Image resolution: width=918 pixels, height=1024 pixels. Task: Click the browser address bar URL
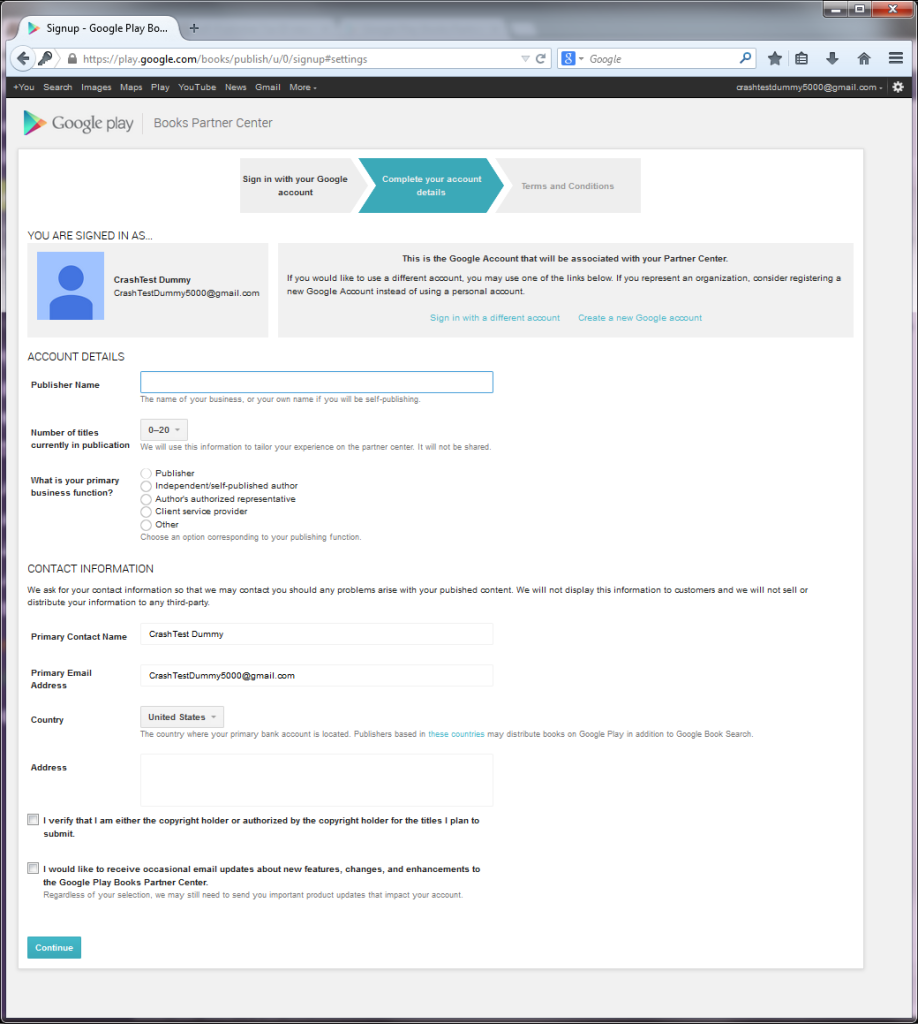point(225,59)
